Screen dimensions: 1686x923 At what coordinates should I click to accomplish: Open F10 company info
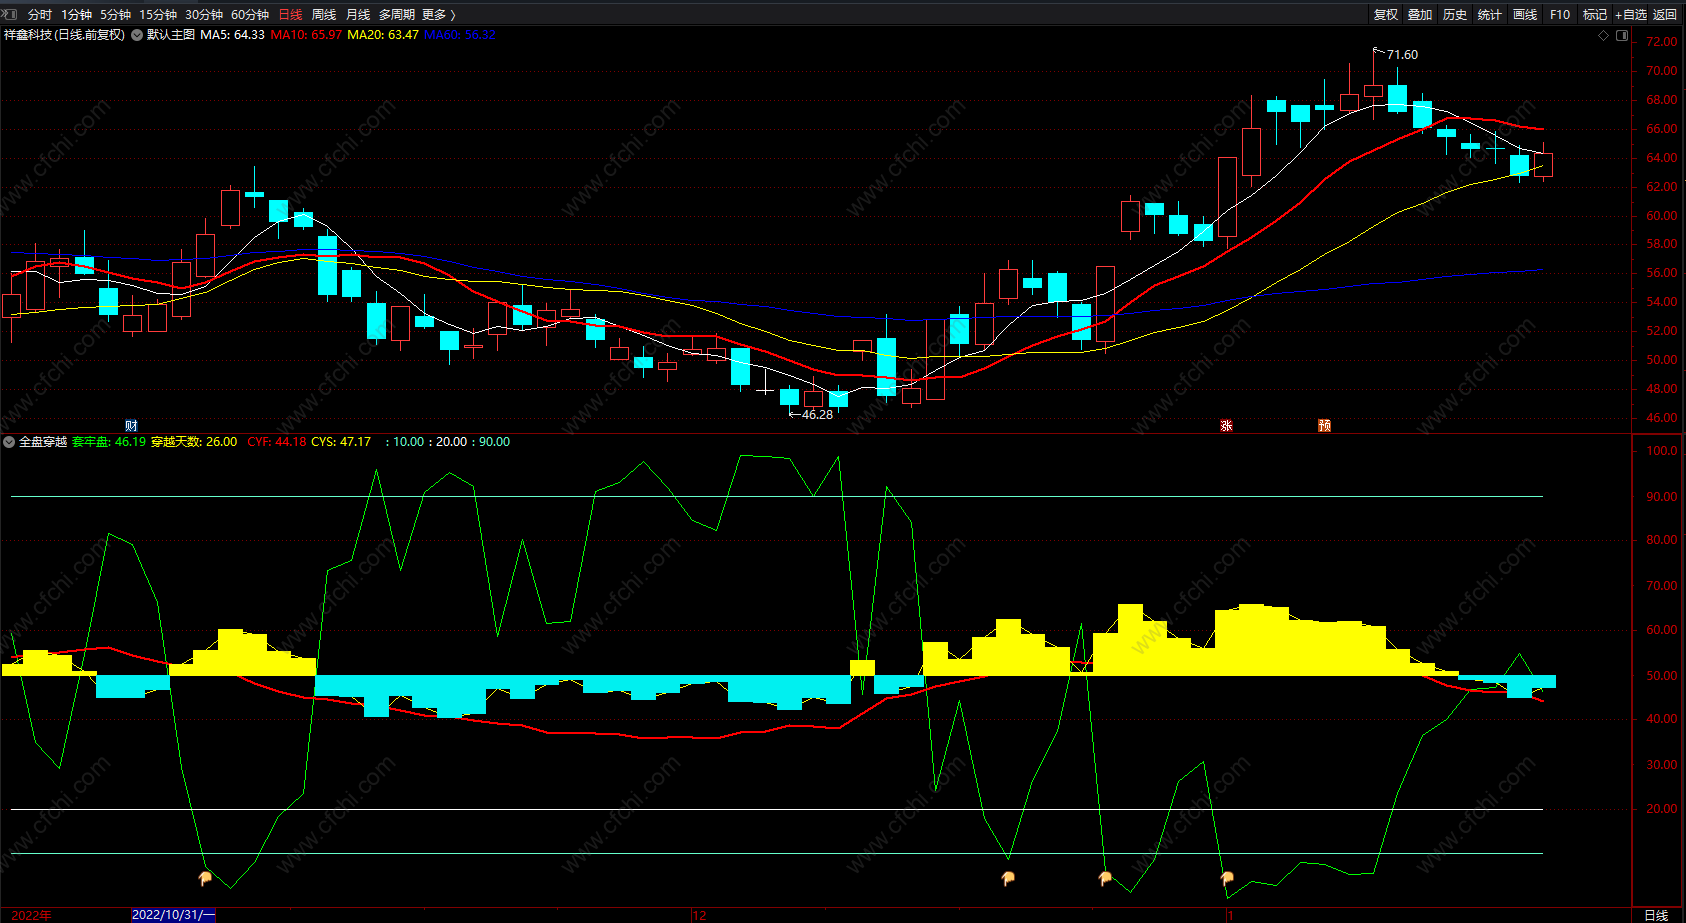pos(1560,15)
